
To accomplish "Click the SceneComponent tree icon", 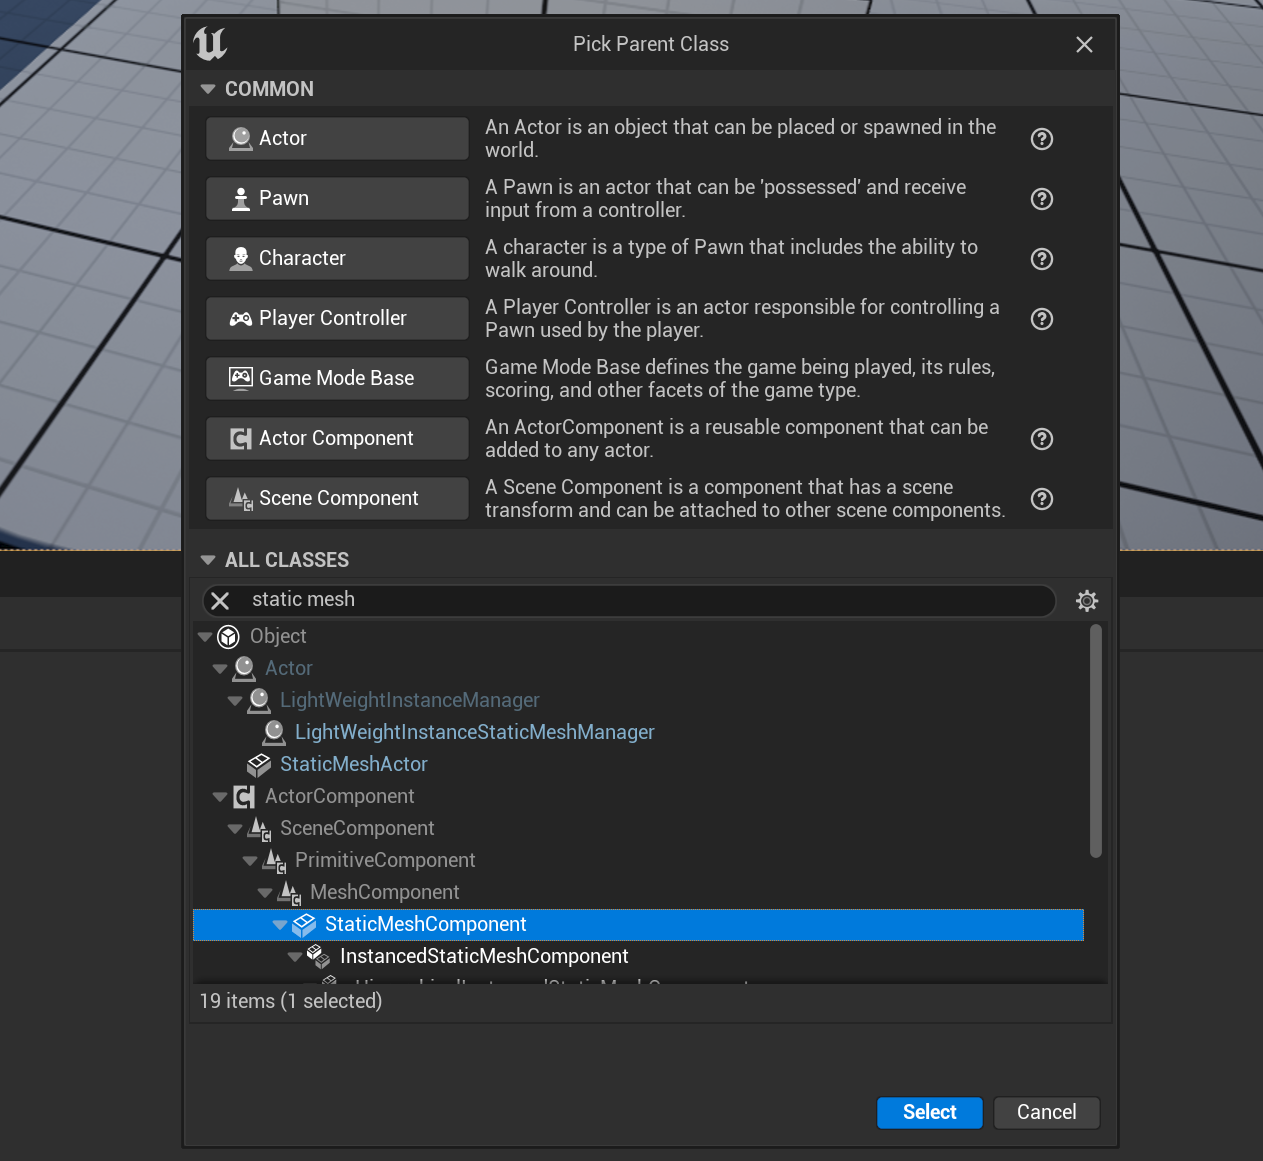I will point(259,828).
